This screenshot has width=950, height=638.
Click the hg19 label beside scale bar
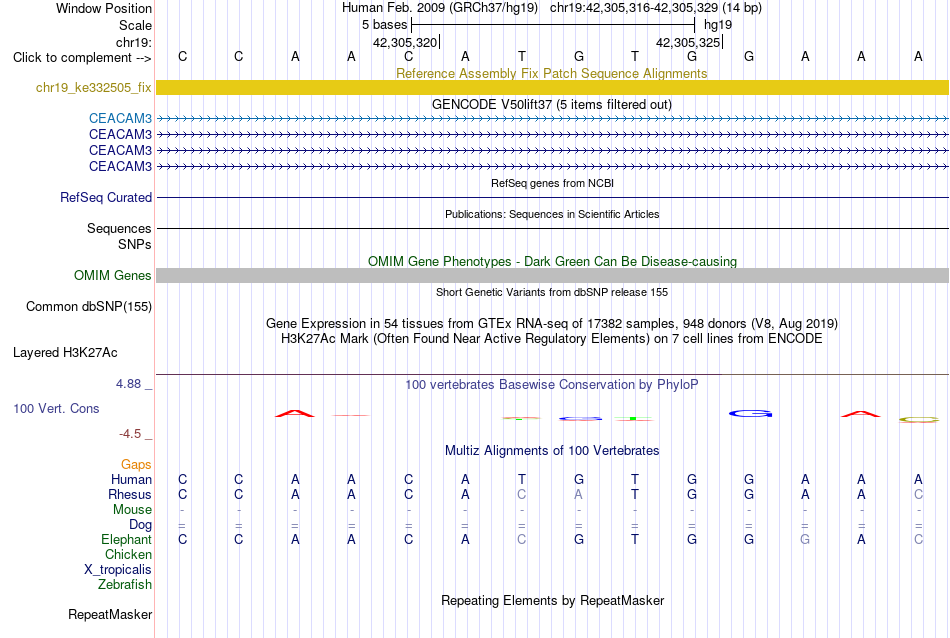coord(718,25)
